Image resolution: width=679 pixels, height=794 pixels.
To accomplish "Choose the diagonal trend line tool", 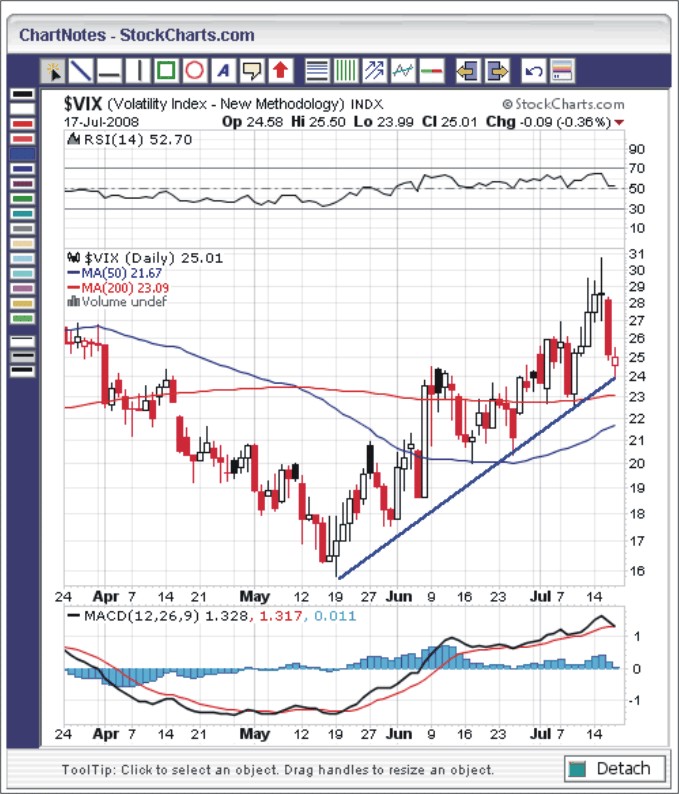I will point(80,71).
